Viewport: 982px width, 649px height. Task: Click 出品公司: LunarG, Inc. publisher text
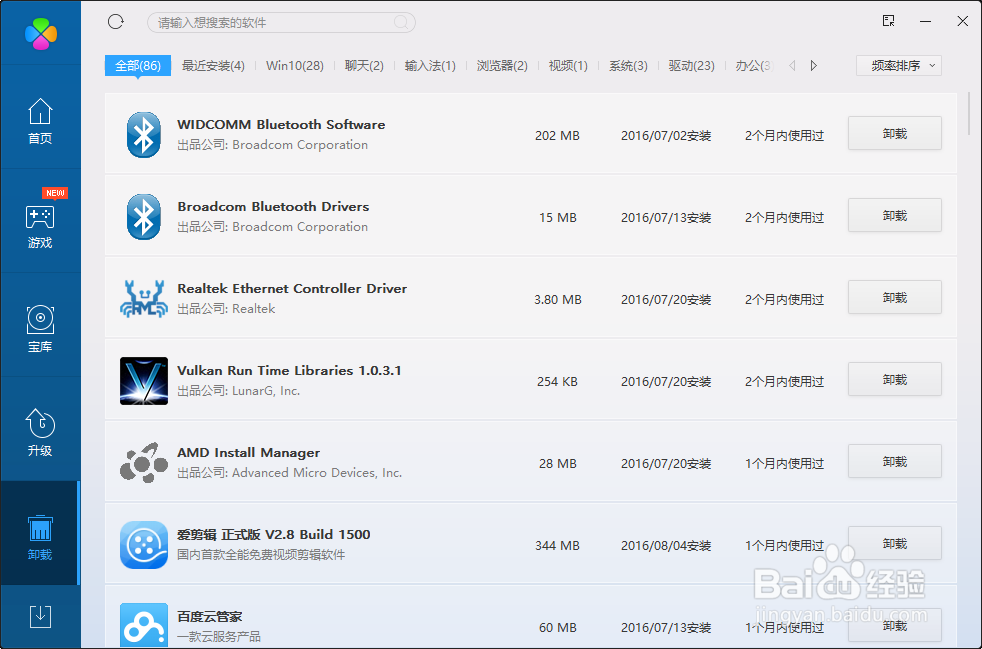pos(239,390)
